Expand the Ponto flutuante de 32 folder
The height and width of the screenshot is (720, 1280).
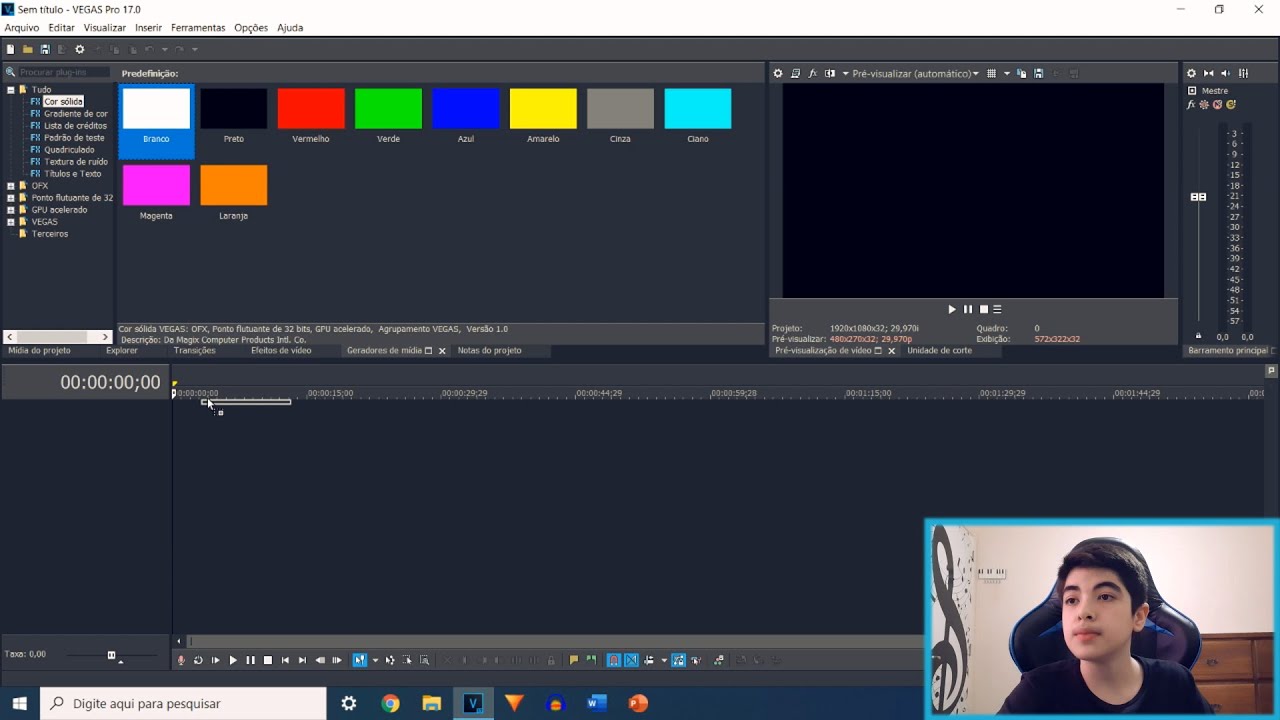pos(11,198)
